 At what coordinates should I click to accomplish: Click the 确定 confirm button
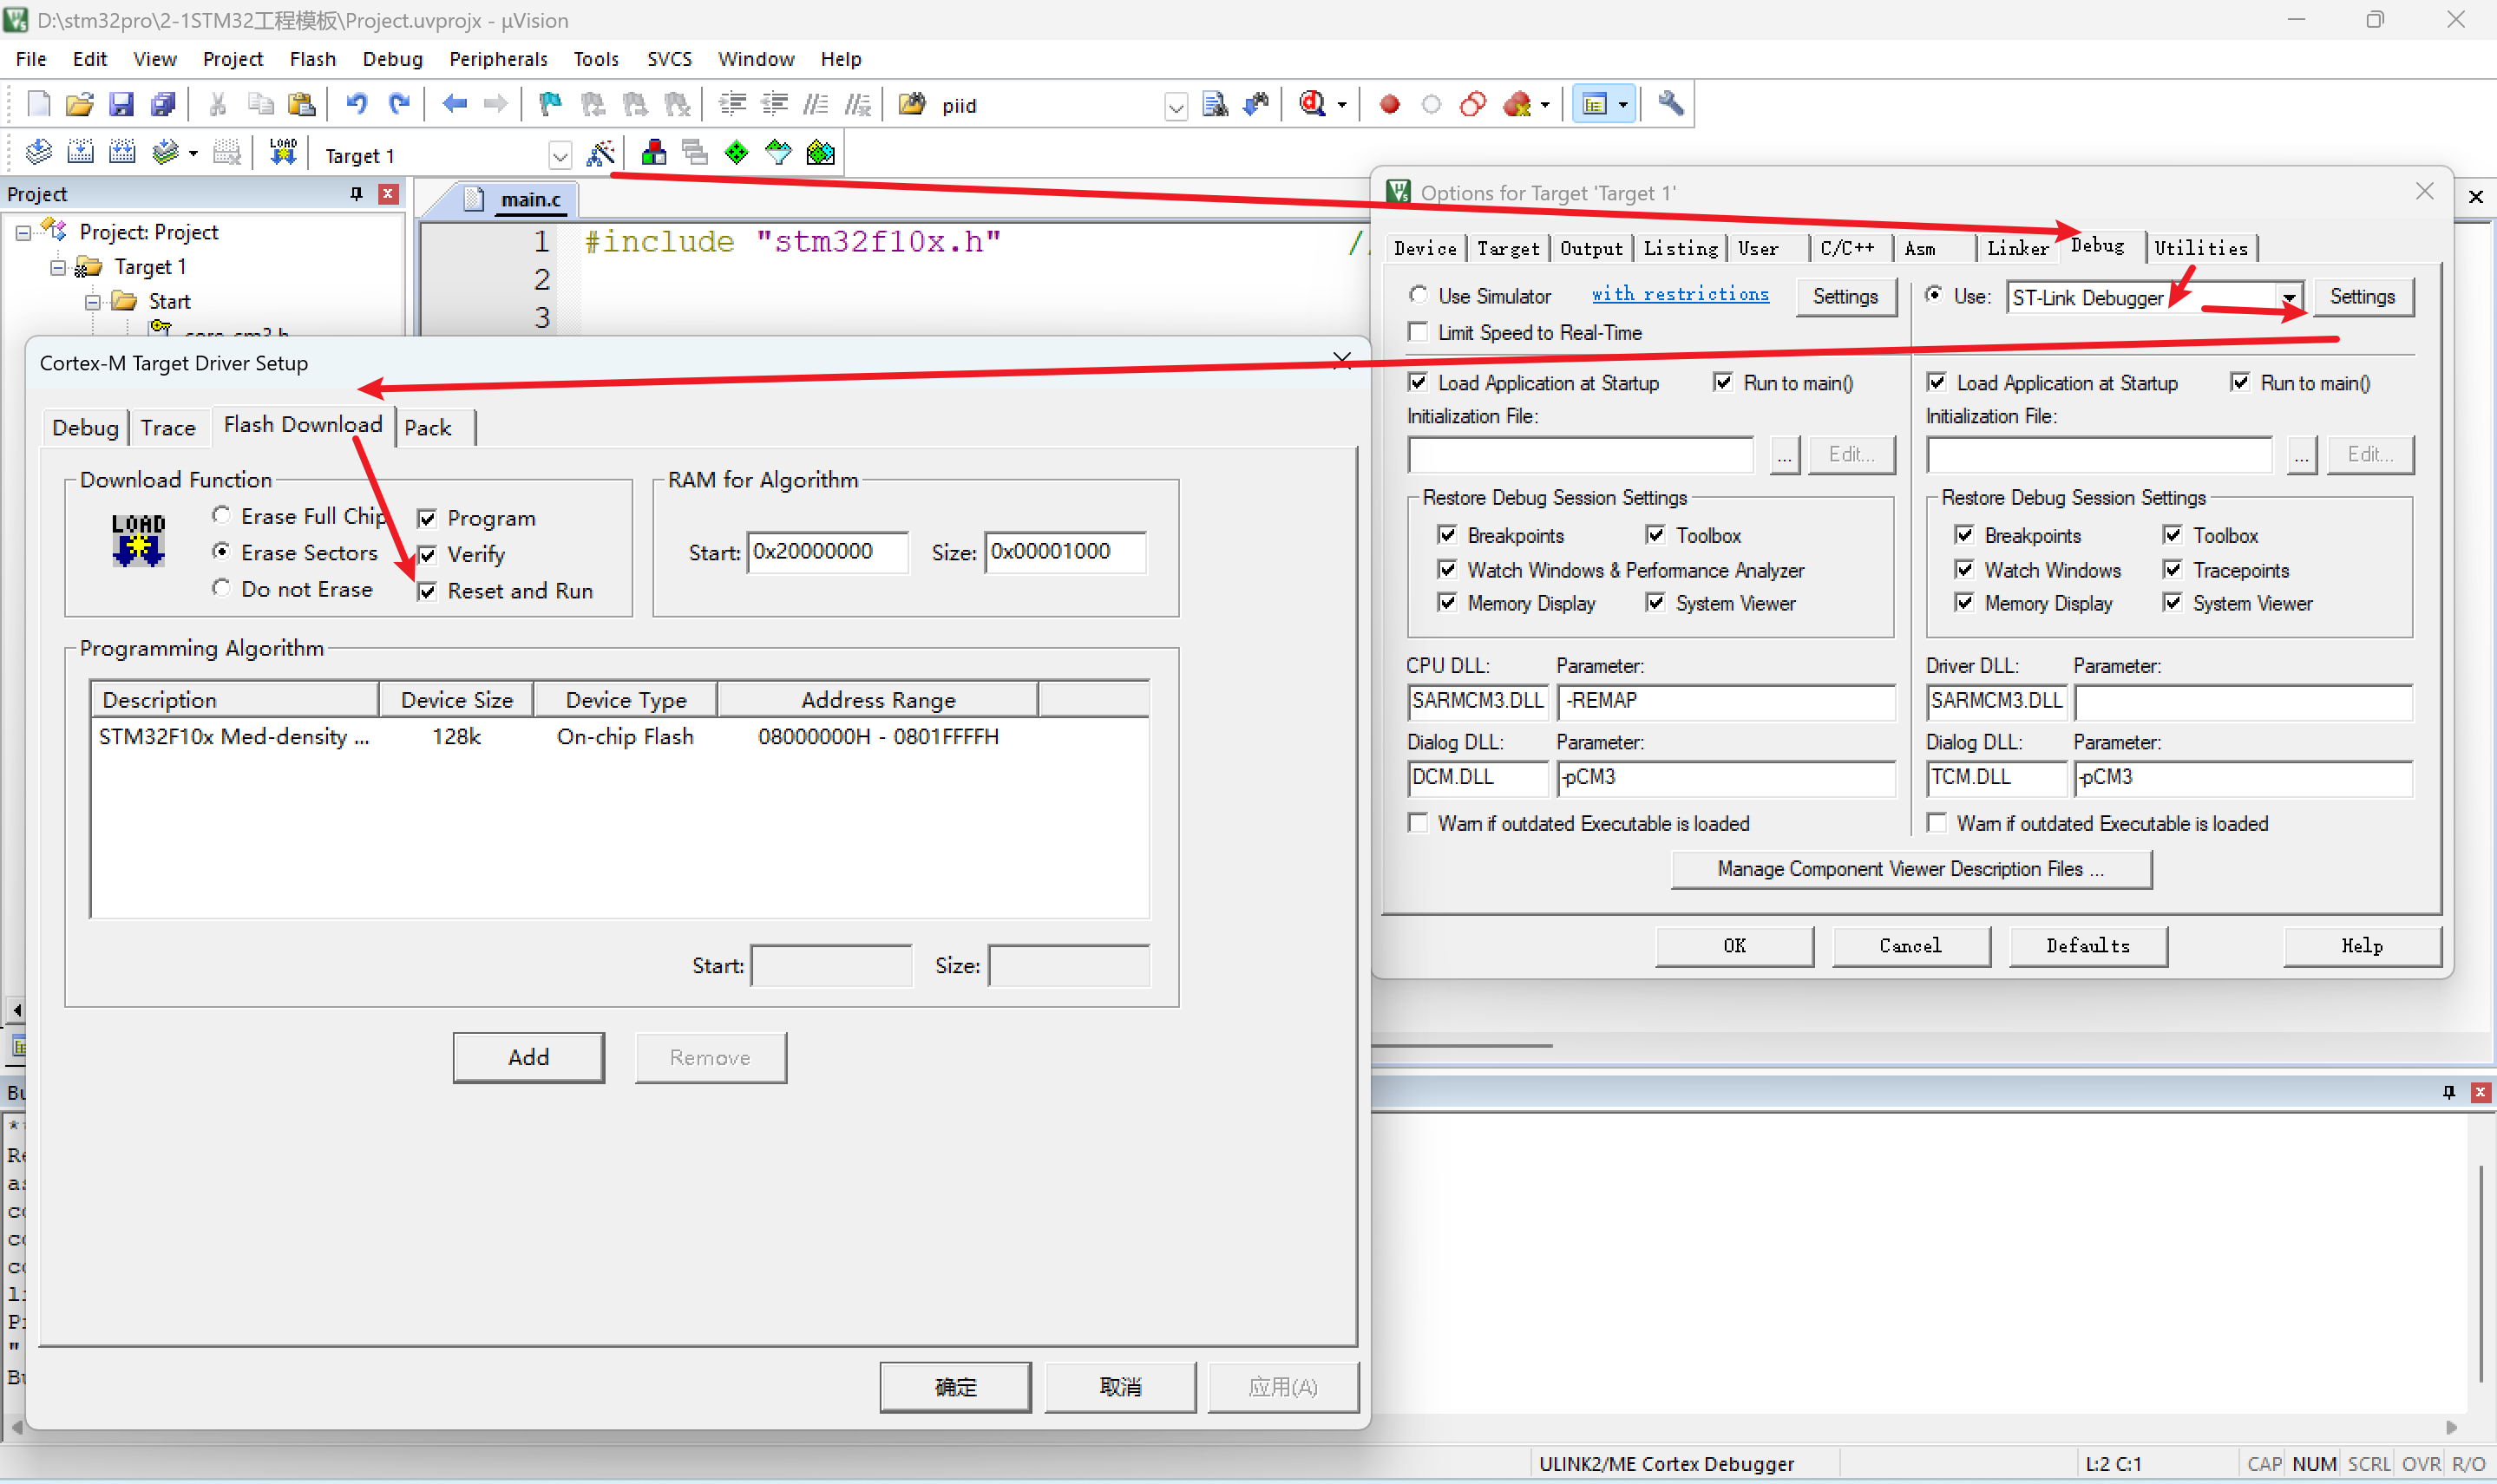click(x=955, y=1387)
